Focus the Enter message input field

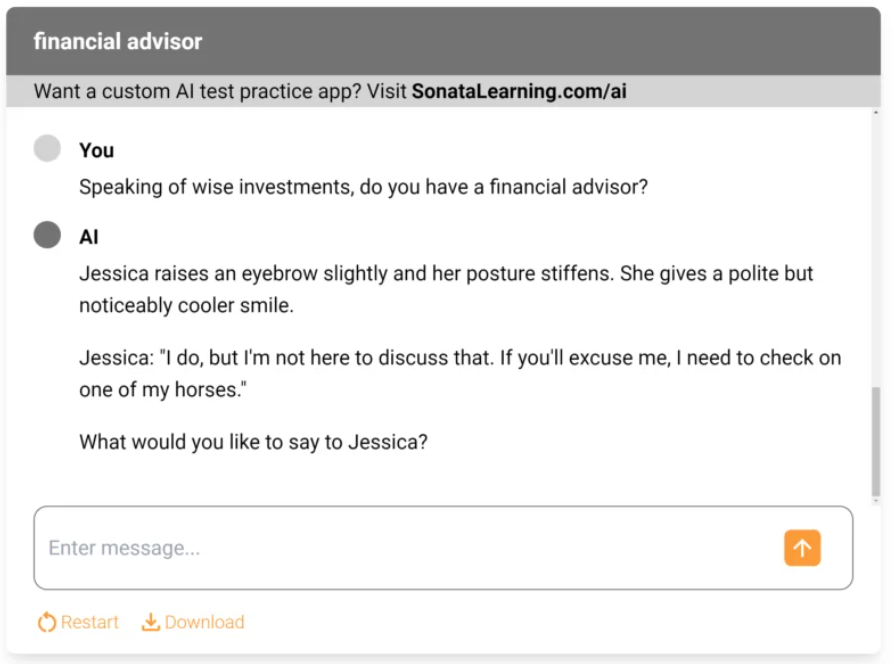400,548
